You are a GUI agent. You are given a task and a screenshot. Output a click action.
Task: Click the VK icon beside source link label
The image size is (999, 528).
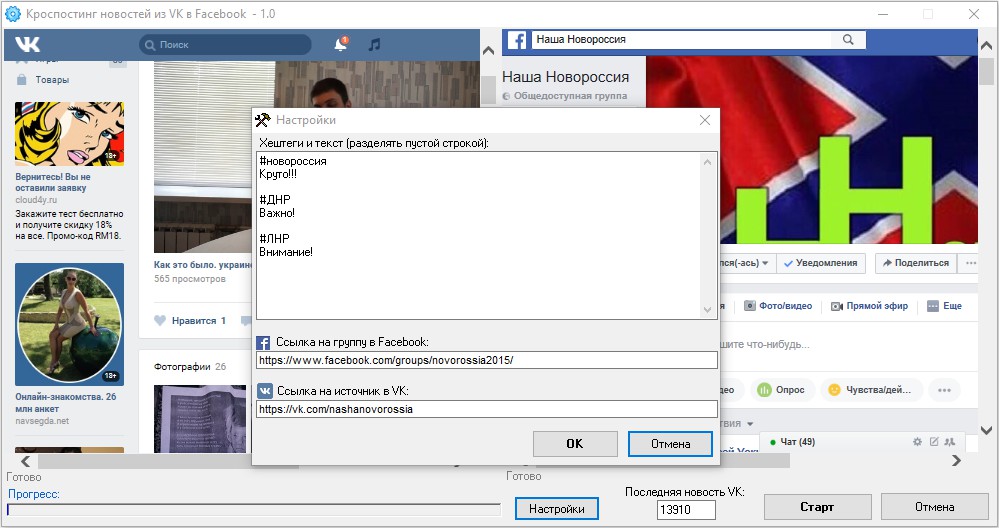tap(264, 391)
